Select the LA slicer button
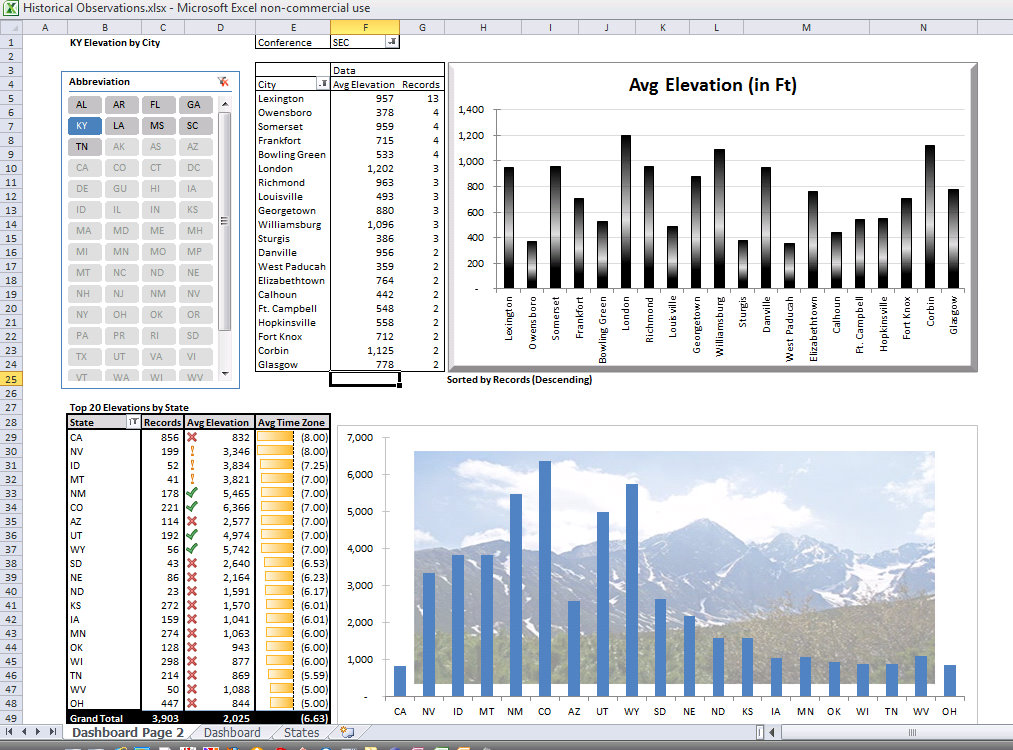This screenshot has height=750, width=1013. (119, 126)
